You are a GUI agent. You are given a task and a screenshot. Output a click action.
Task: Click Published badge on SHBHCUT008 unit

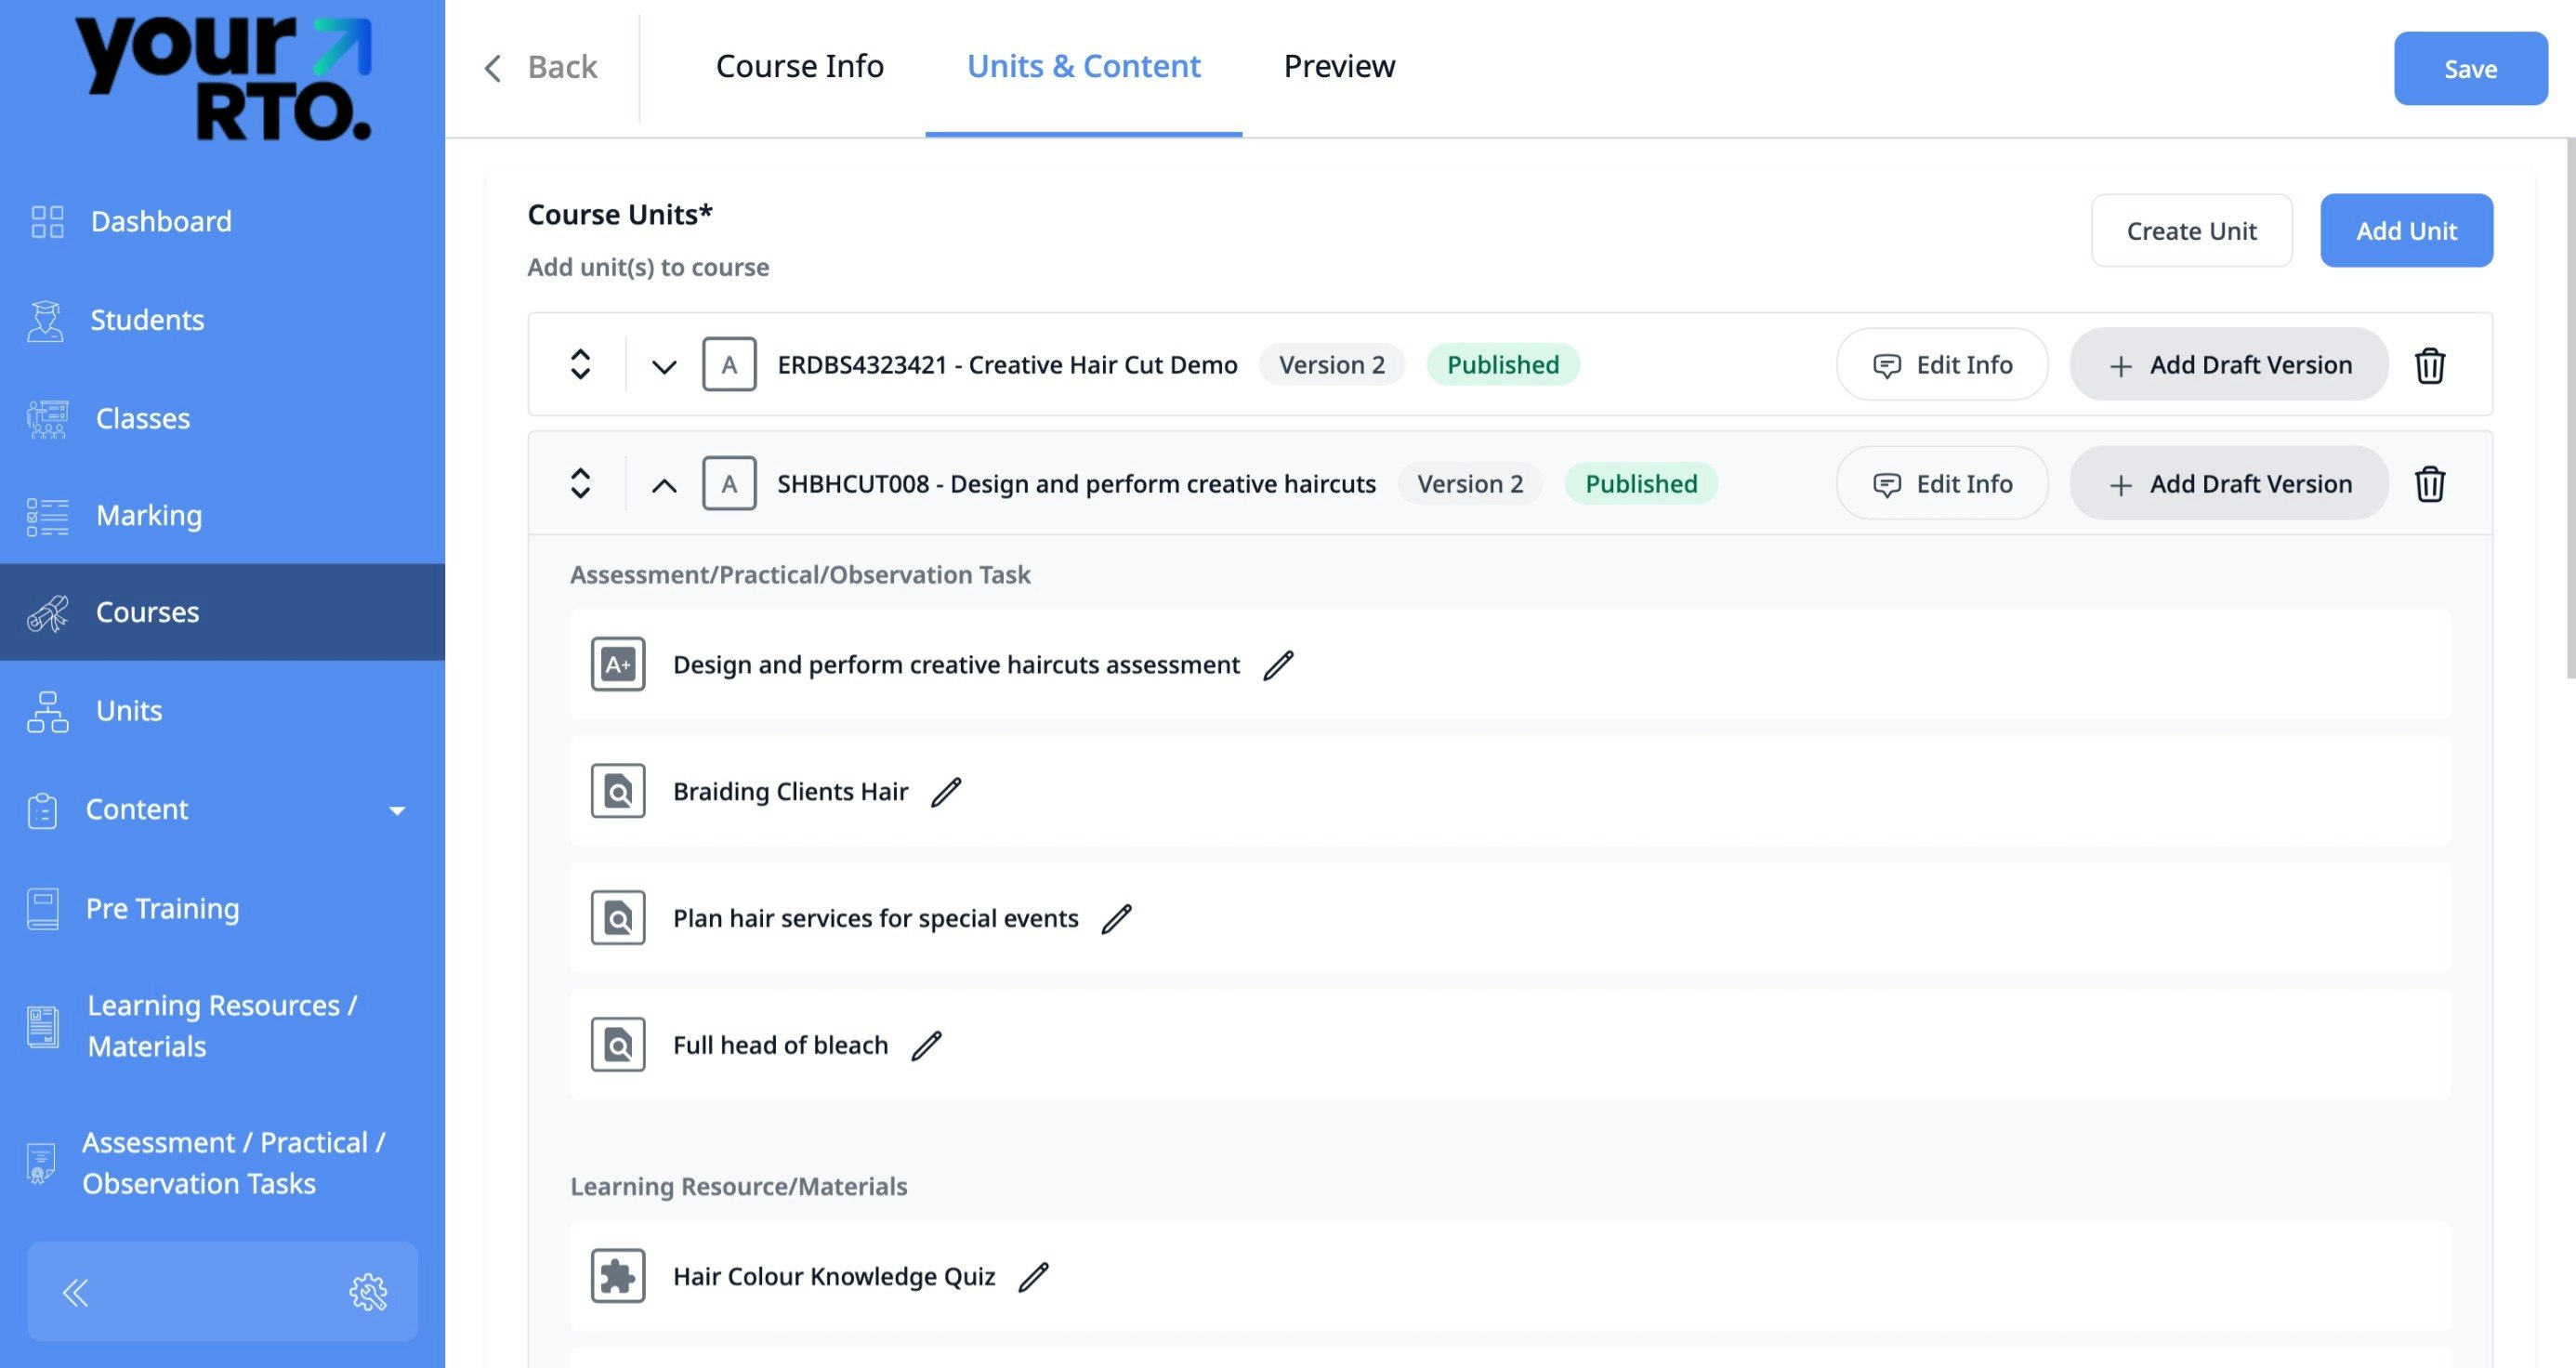1641,483
